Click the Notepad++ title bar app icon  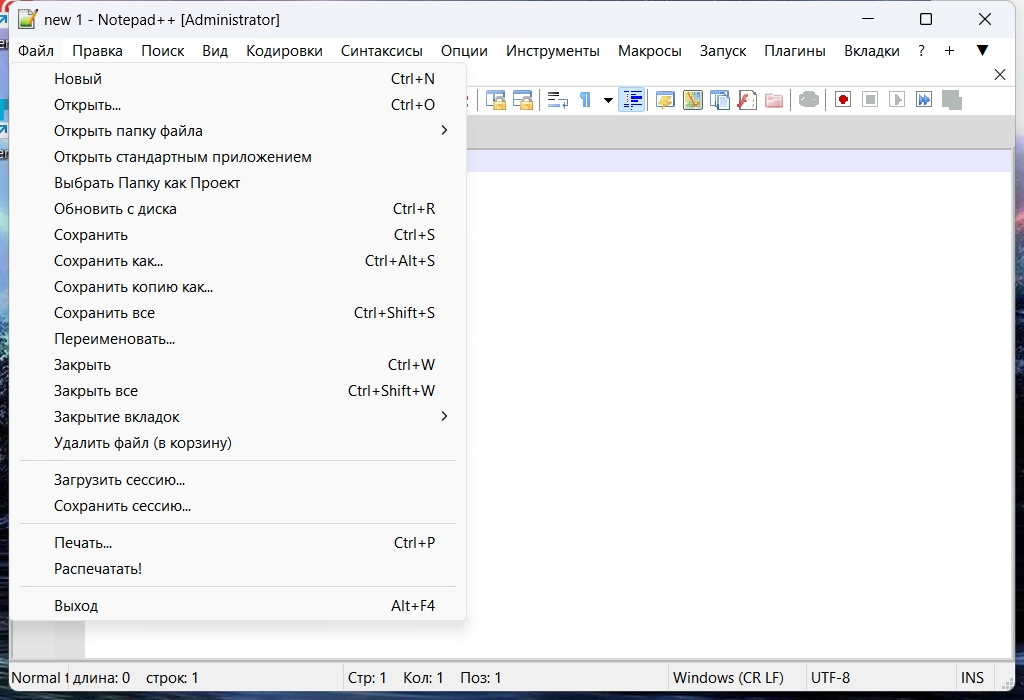[27, 19]
